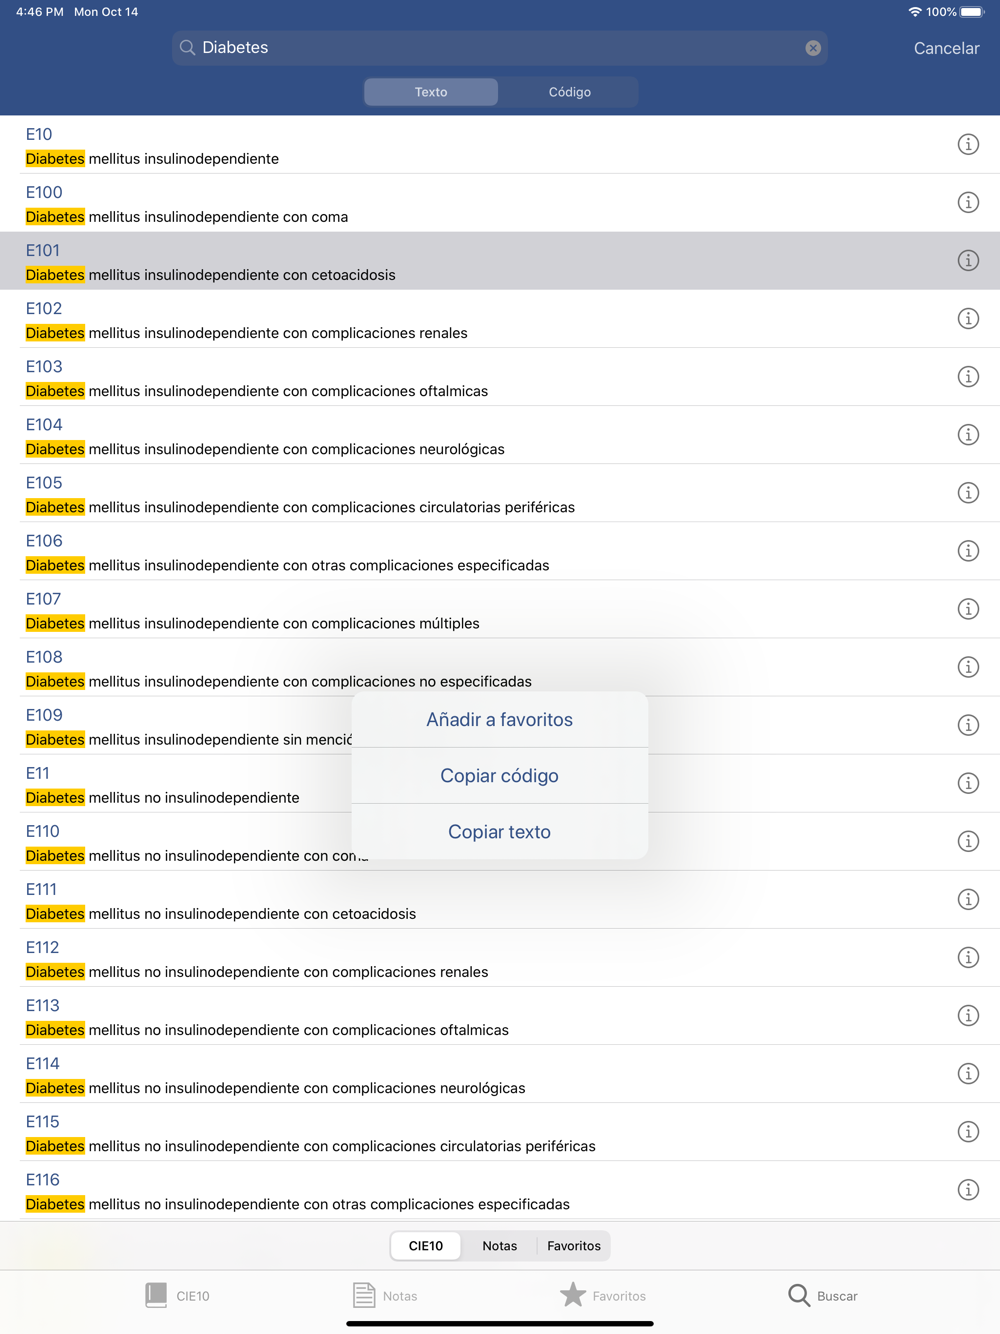
Task: Choose Copiar código from popup
Action: (x=500, y=776)
